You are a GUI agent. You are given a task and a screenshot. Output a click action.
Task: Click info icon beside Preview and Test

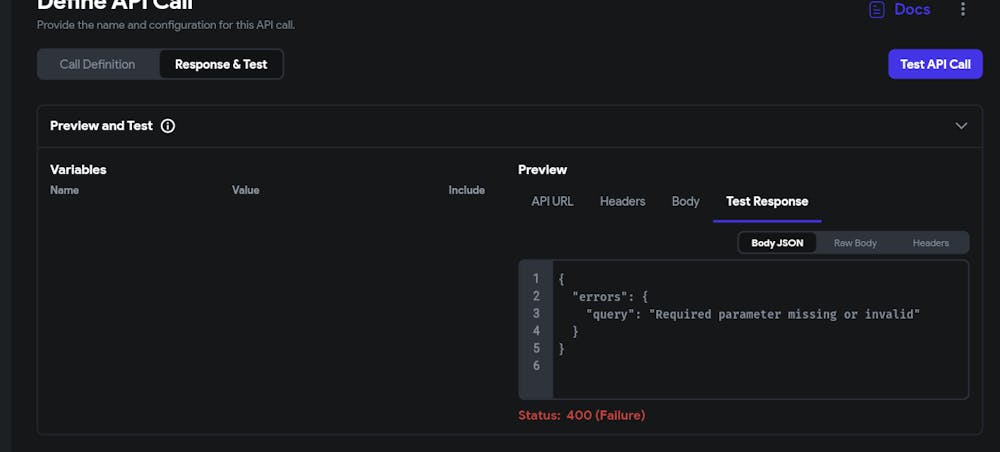coord(168,126)
